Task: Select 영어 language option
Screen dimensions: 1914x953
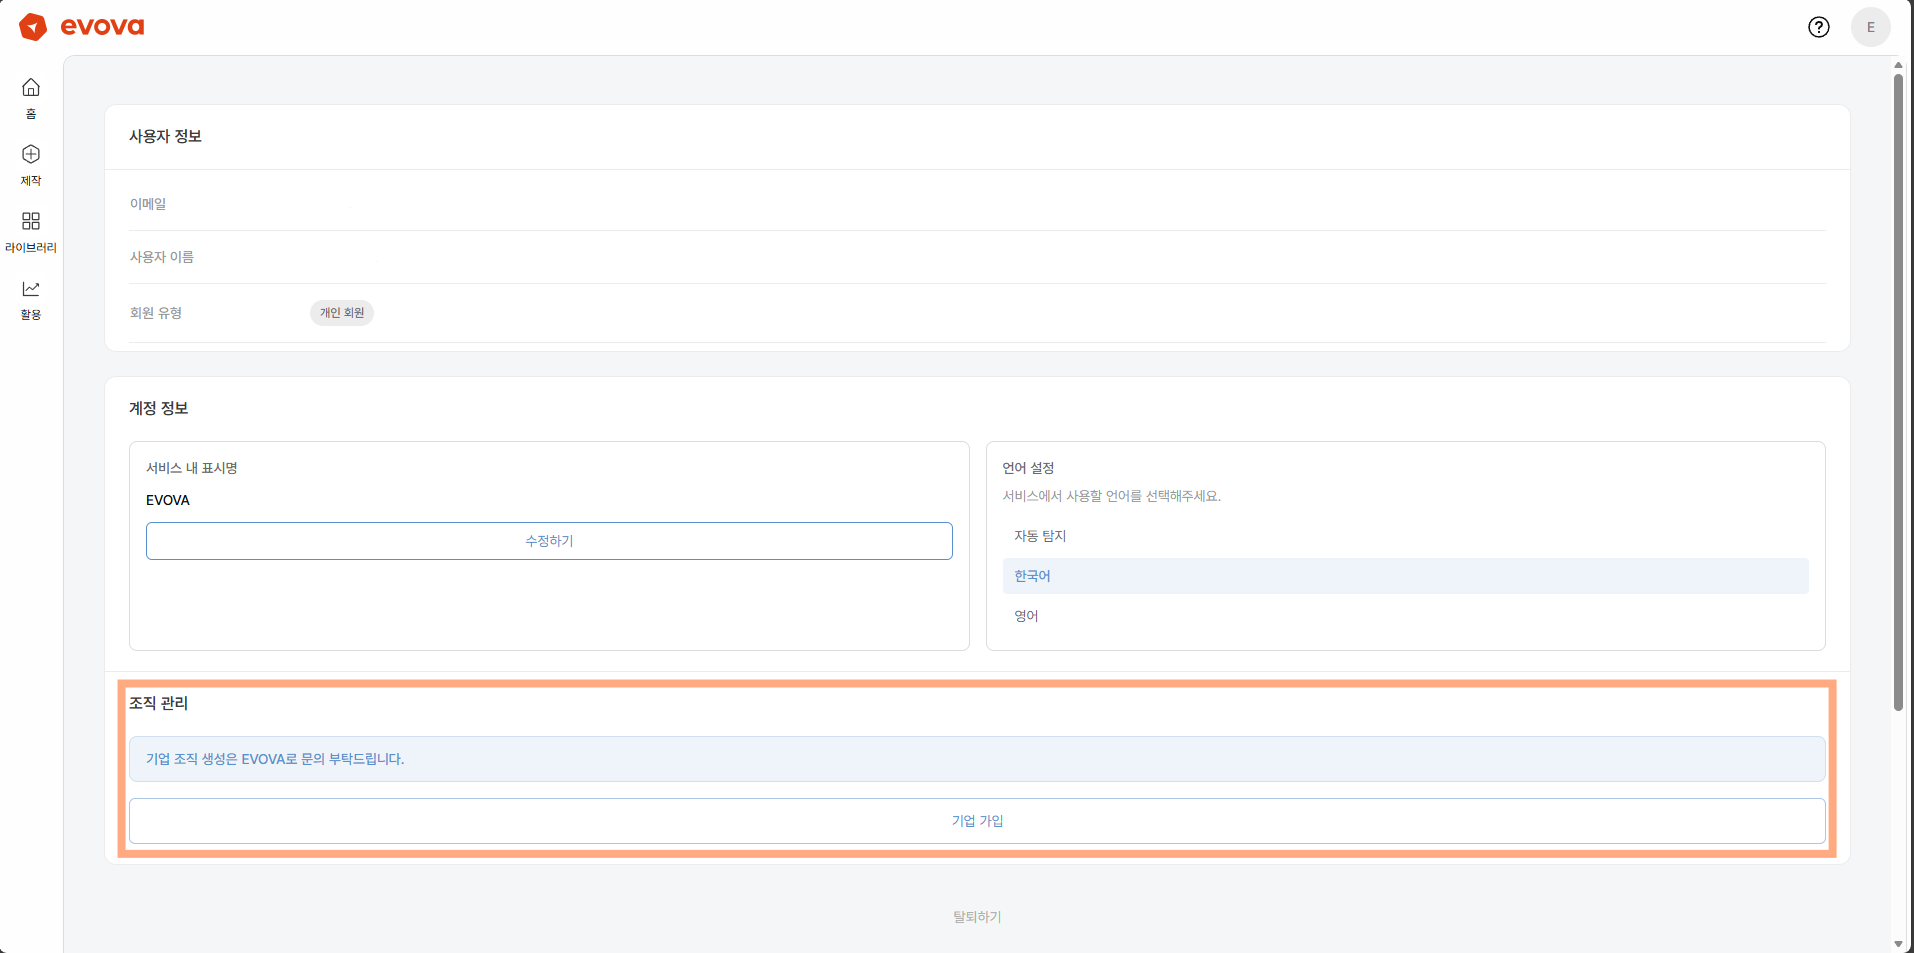Action: tap(1026, 616)
